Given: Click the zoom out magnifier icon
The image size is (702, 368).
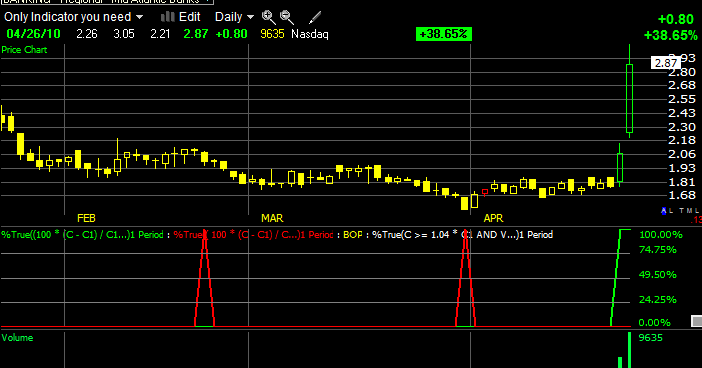Looking at the screenshot, I should coord(287,17).
